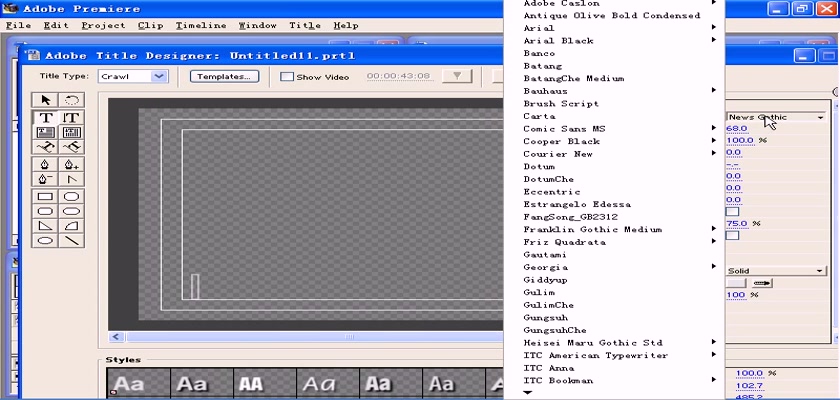Open the Window menu
Image resolution: width=840 pixels, height=400 pixels.
pyautogui.click(x=258, y=25)
